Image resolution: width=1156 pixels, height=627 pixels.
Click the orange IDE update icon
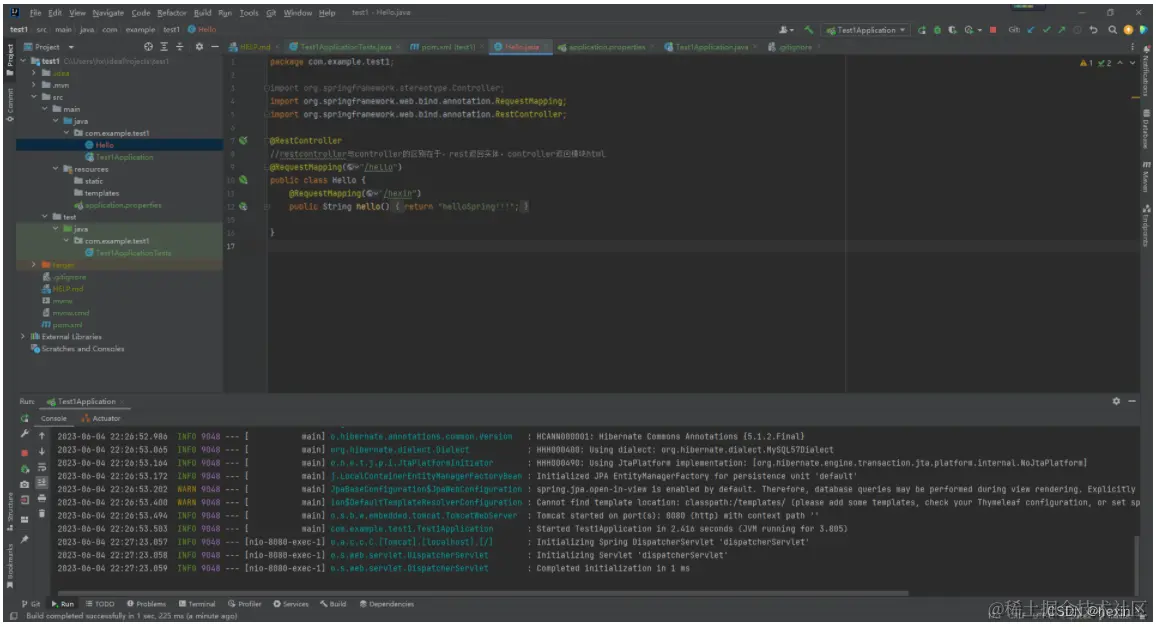point(1128,30)
